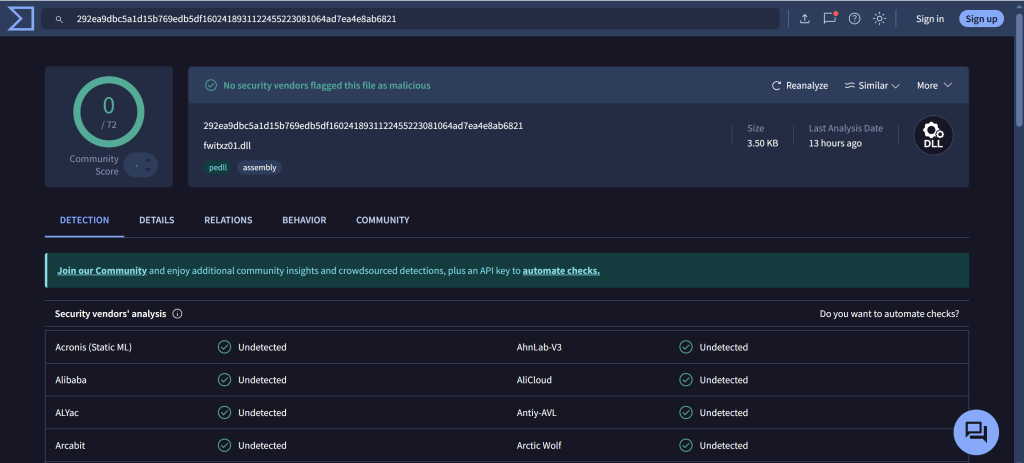This screenshot has height=463, width=1024.
Task: Click the Sign in link
Action: click(930, 19)
